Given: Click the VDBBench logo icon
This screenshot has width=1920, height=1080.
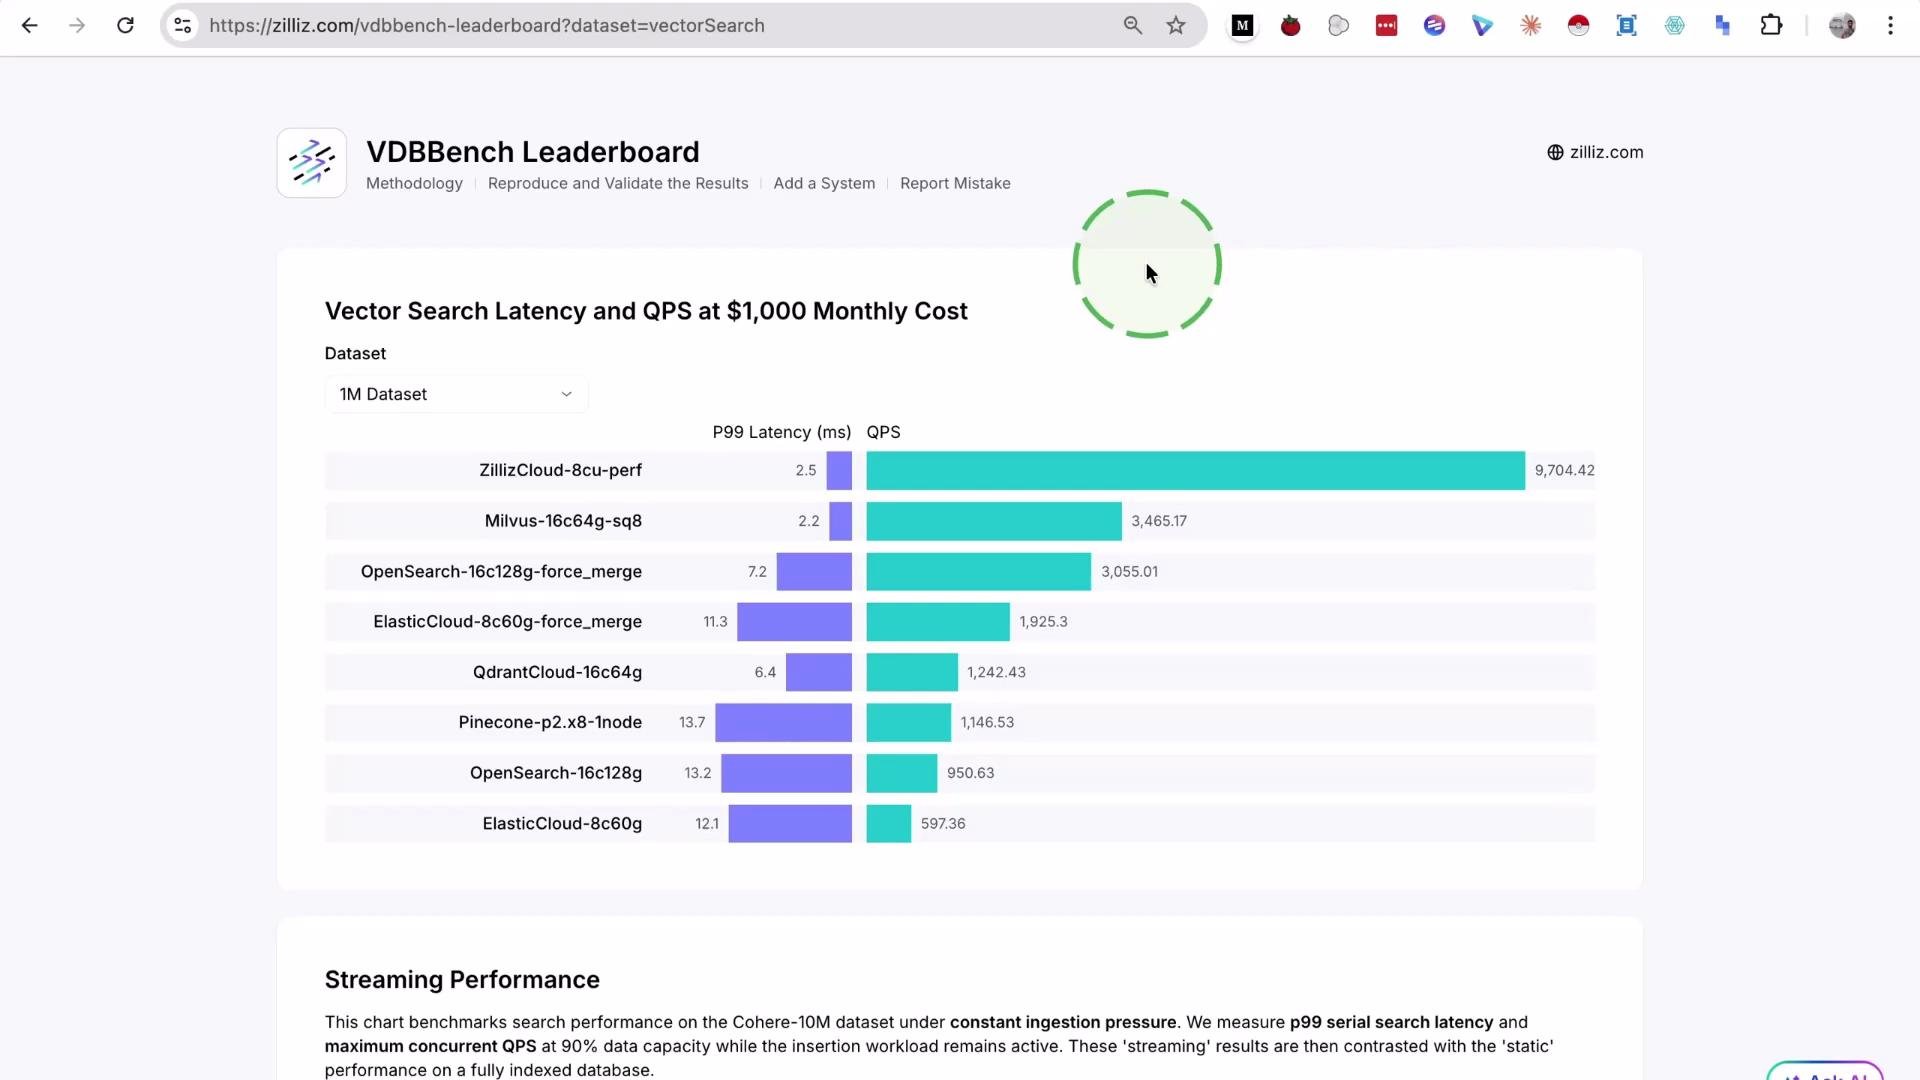Looking at the screenshot, I should point(312,163).
